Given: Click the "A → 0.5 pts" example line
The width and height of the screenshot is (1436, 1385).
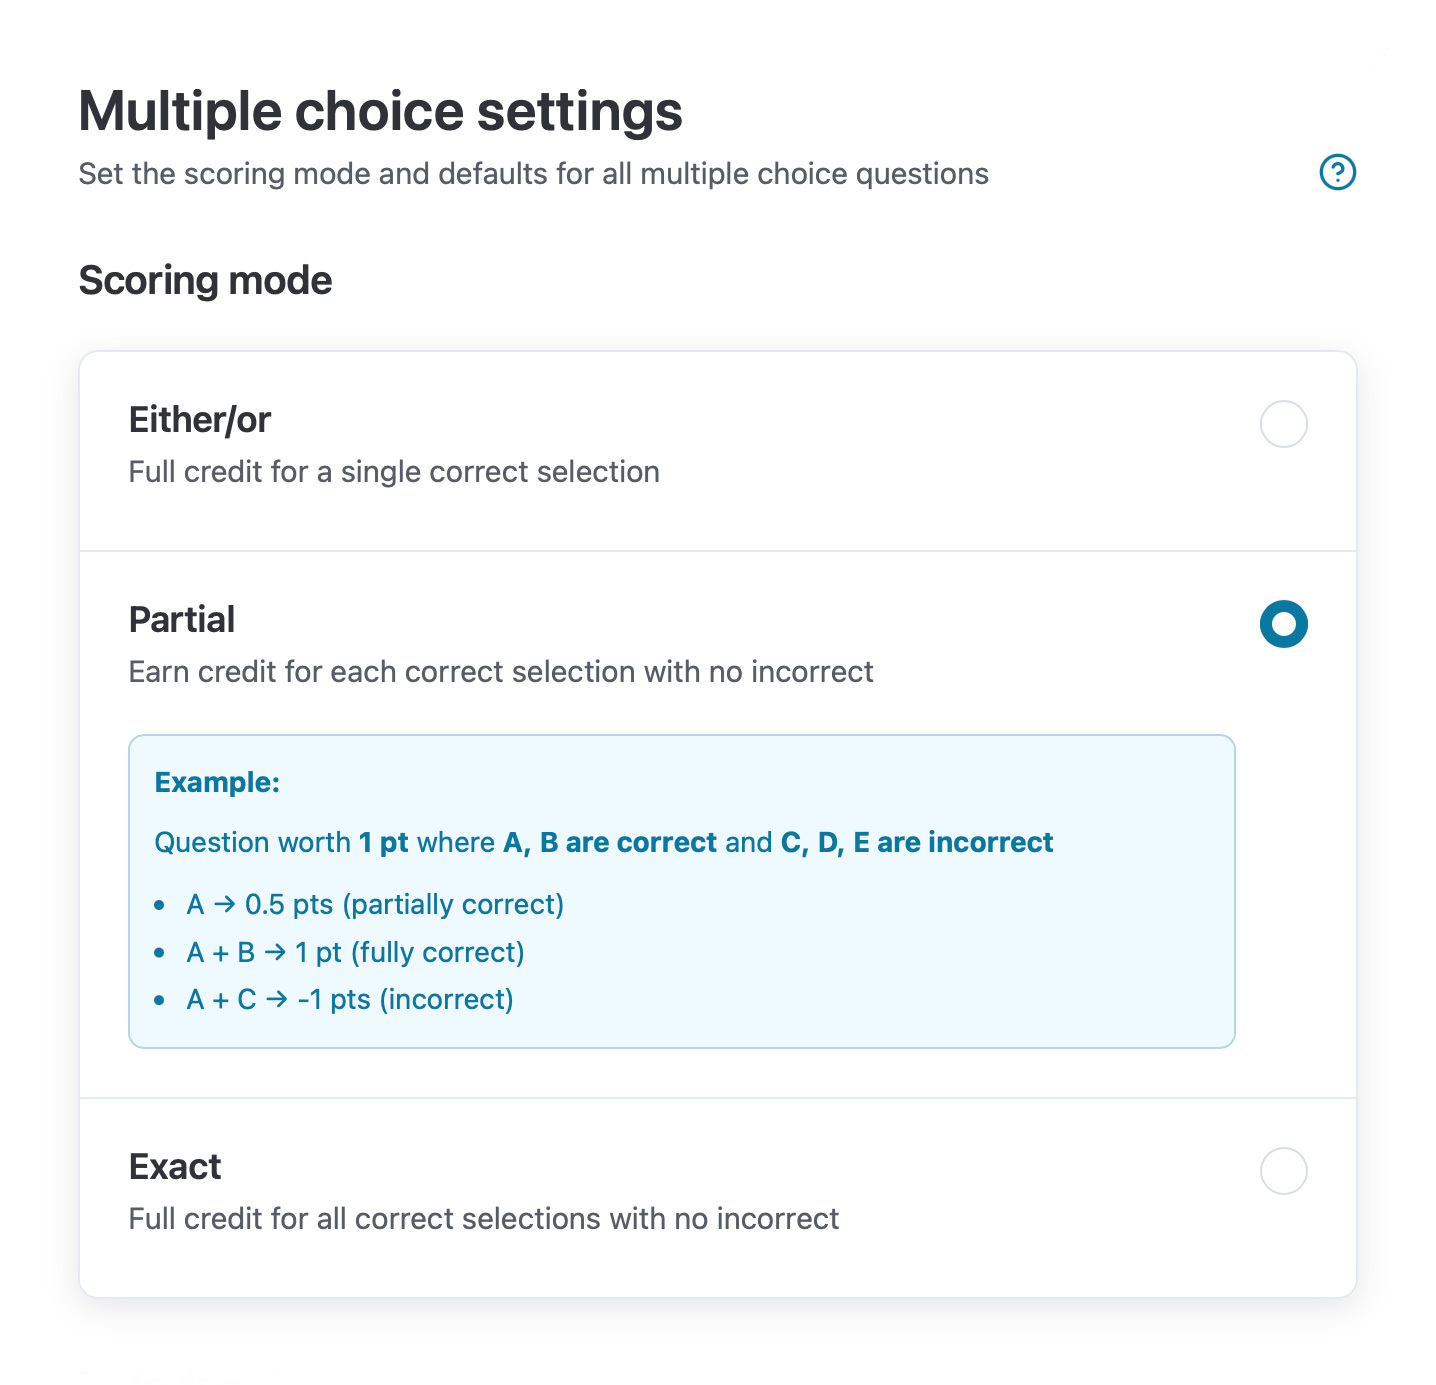Looking at the screenshot, I should (x=375, y=905).
